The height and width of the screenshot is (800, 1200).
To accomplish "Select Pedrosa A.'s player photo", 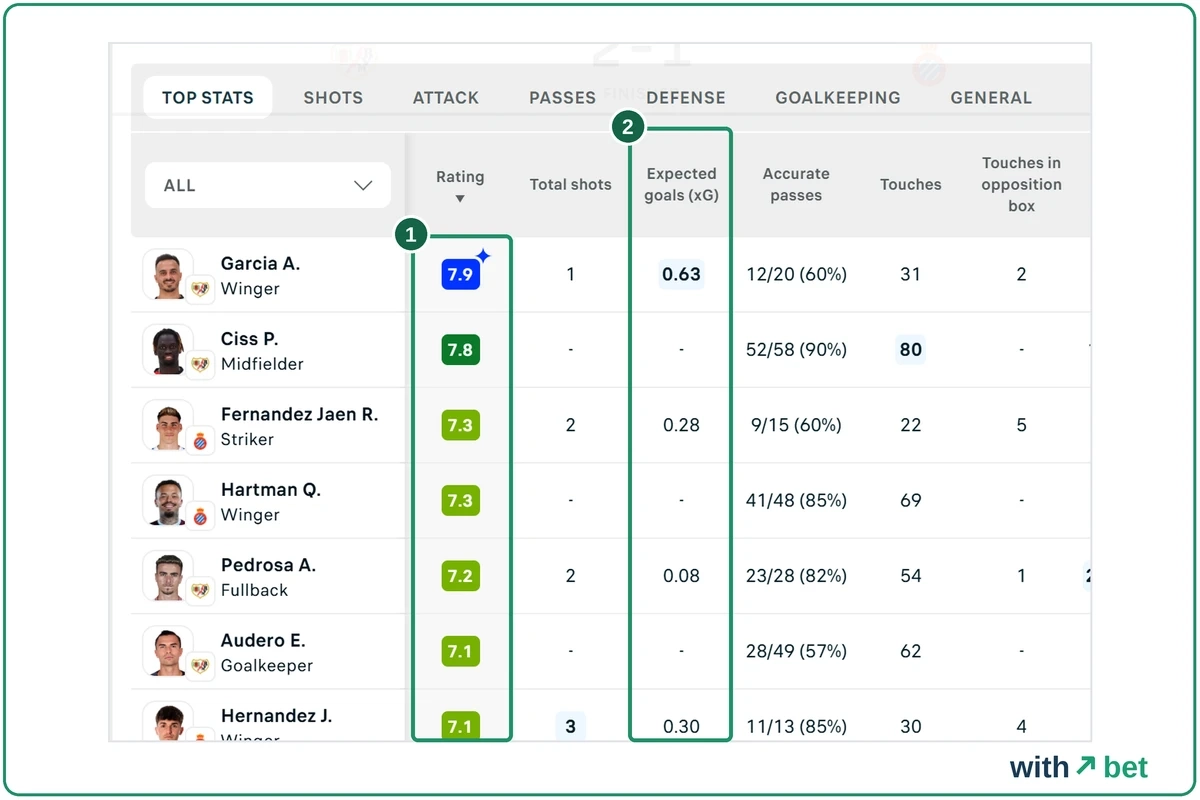I will (x=167, y=576).
